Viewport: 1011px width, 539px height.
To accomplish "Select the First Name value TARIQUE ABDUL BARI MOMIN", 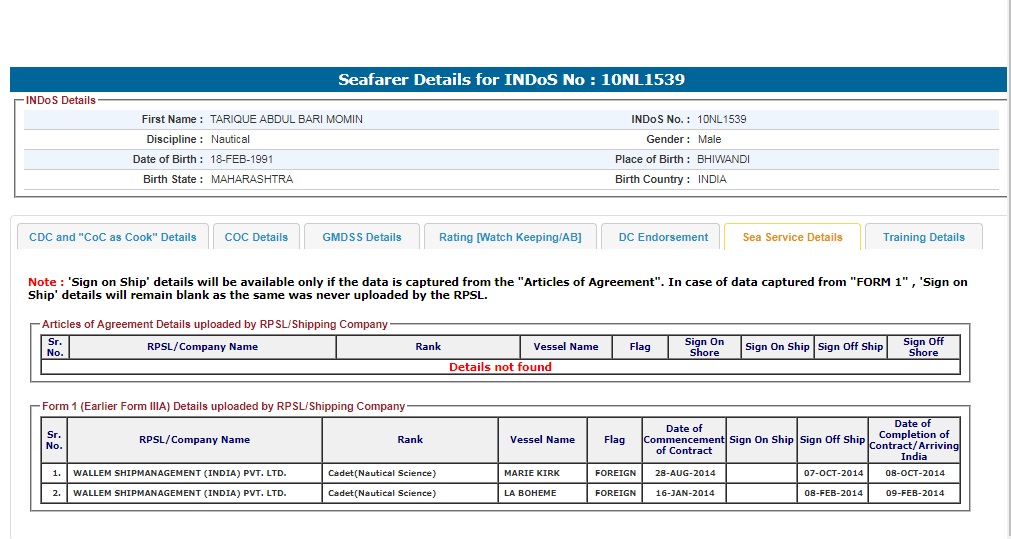I will (286, 119).
